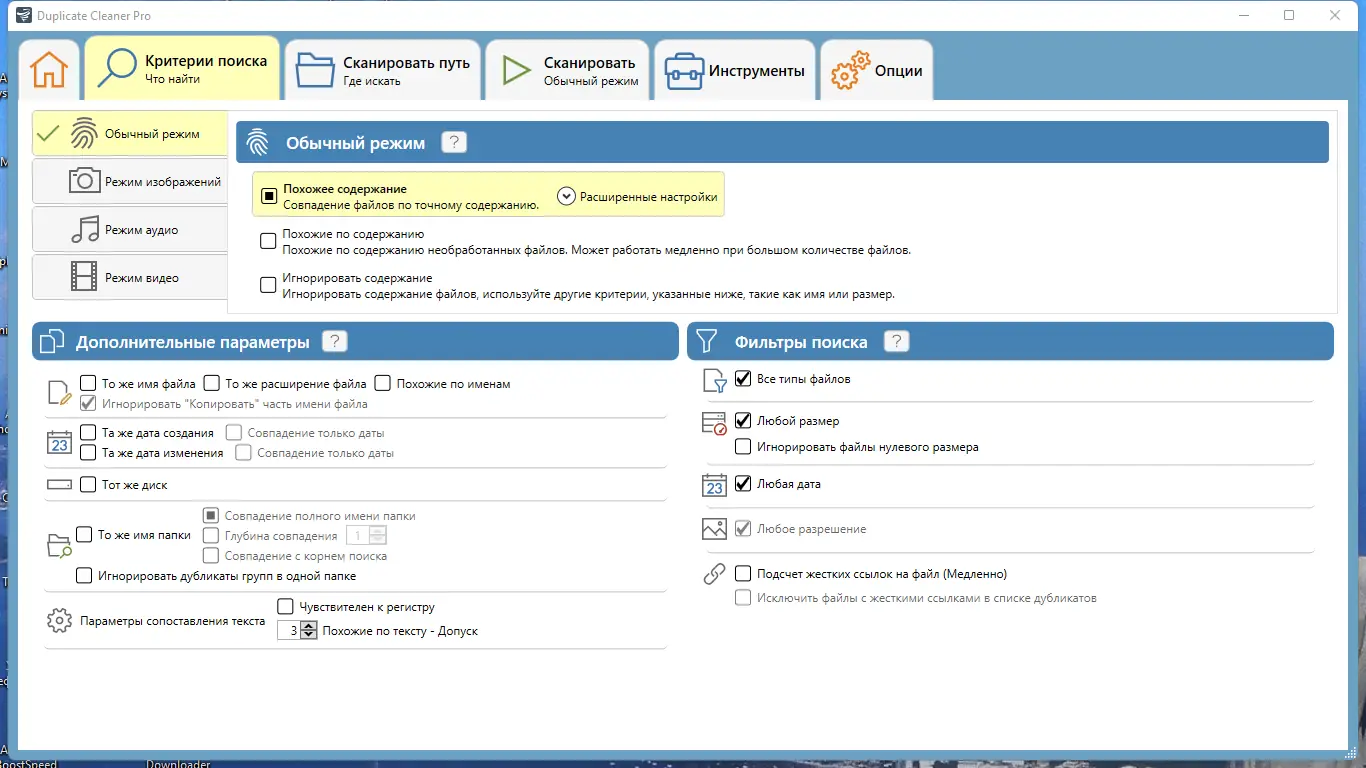Uncheck Любой размер filter
Screen dimensions: 1366x768
743,421
